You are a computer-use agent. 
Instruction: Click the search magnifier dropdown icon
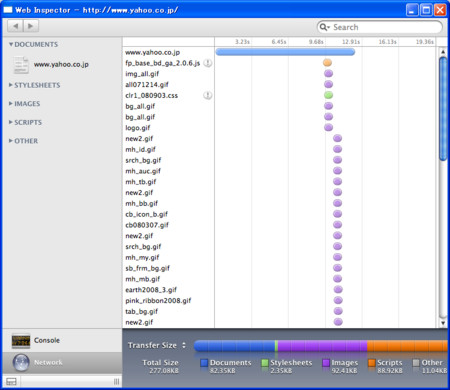coord(324,27)
